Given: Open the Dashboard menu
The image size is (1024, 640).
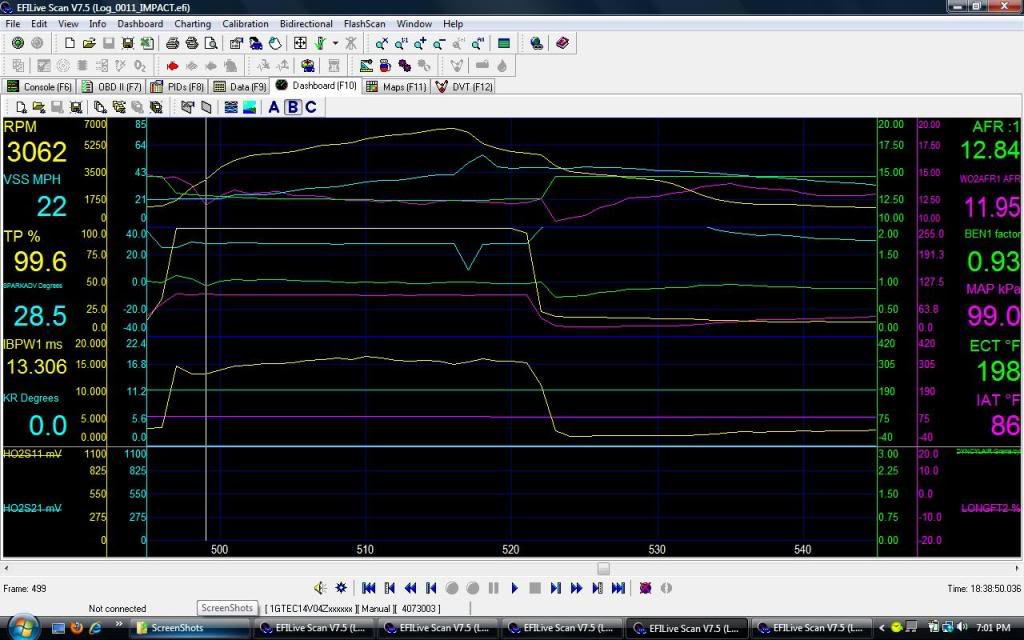Looking at the screenshot, I should [140, 24].
